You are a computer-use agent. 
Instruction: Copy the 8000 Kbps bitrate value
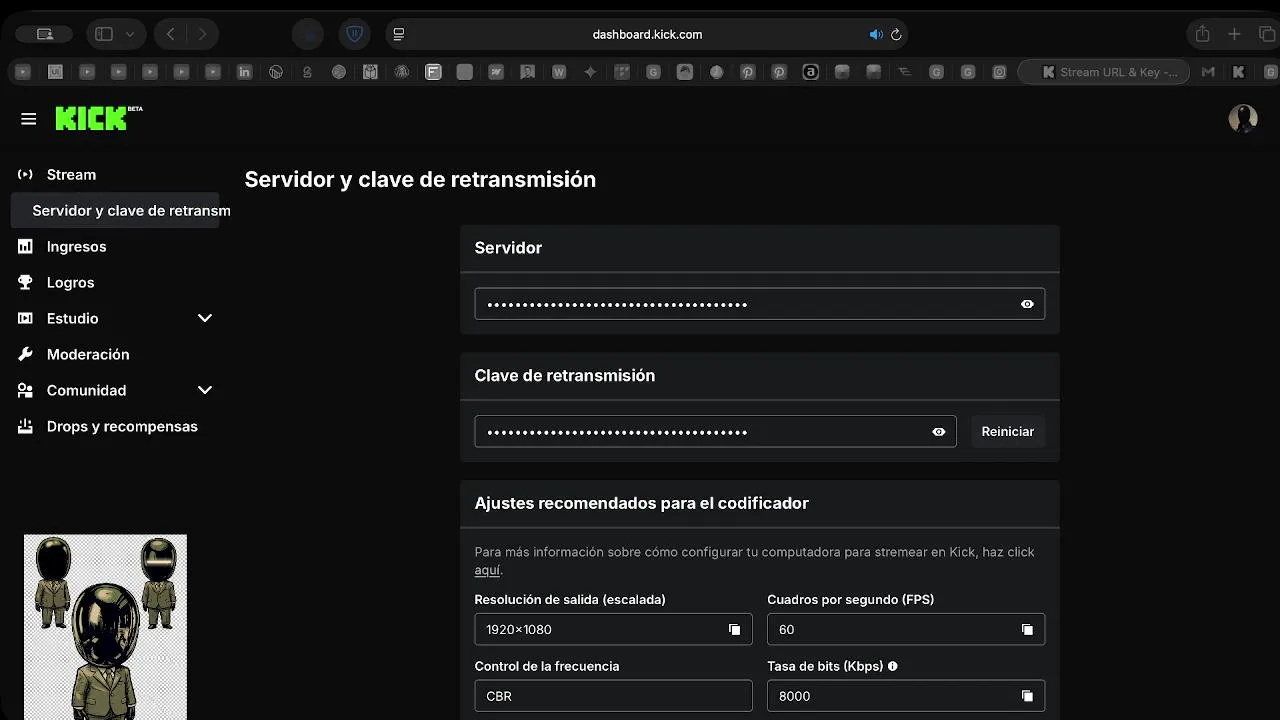click(1027, 696)
